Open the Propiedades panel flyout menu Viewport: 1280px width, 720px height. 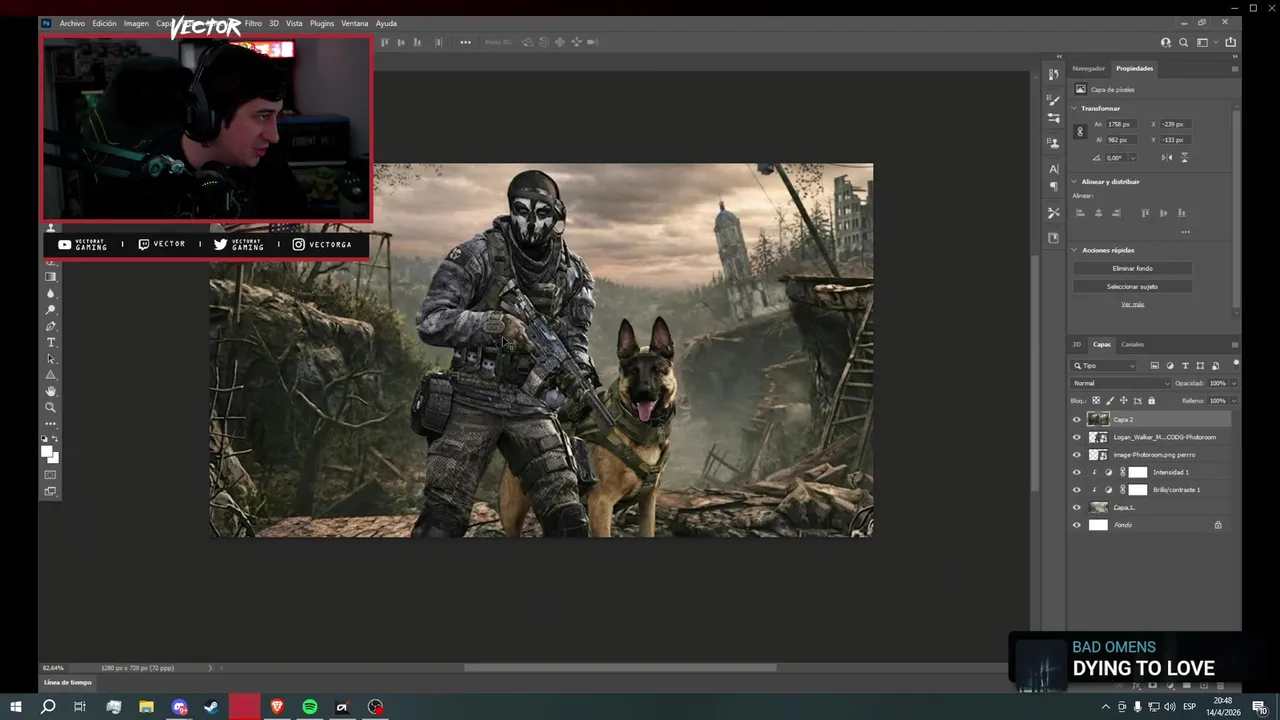1235,69
